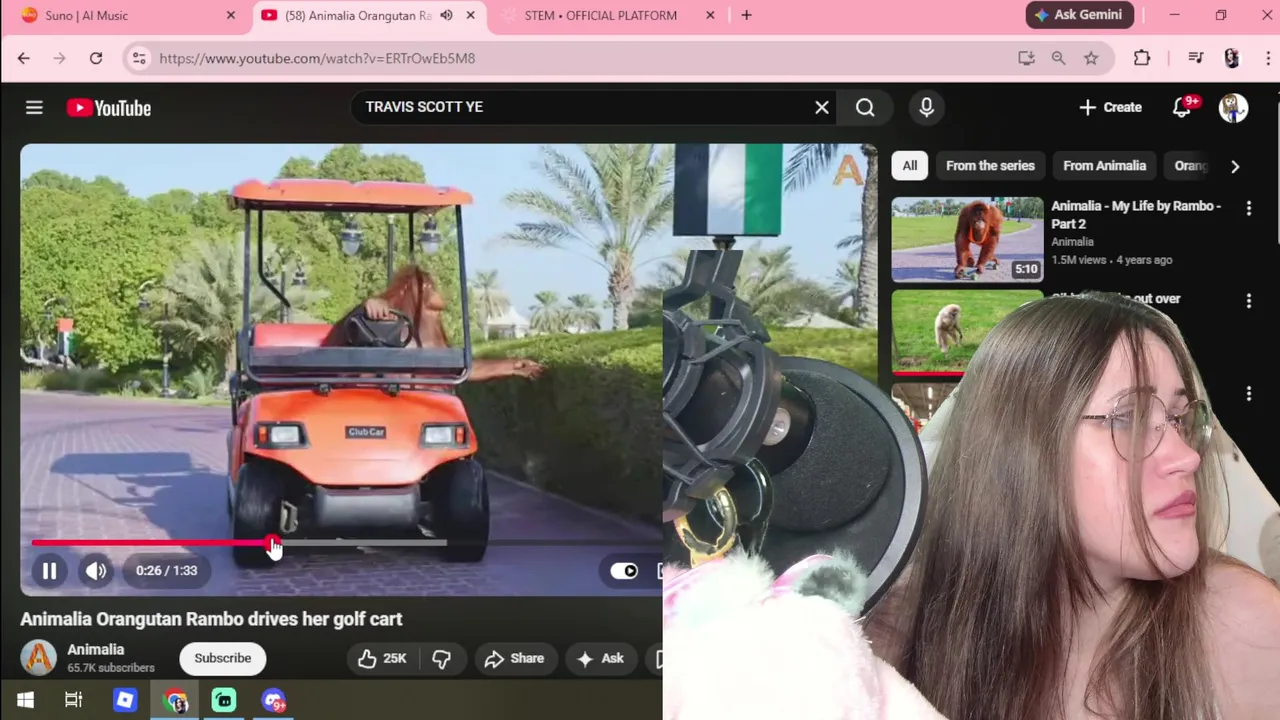Like the video with the 25K thumbs-up
The width and height of the screenshot is (1280, 720).
[x=382, y=658]
